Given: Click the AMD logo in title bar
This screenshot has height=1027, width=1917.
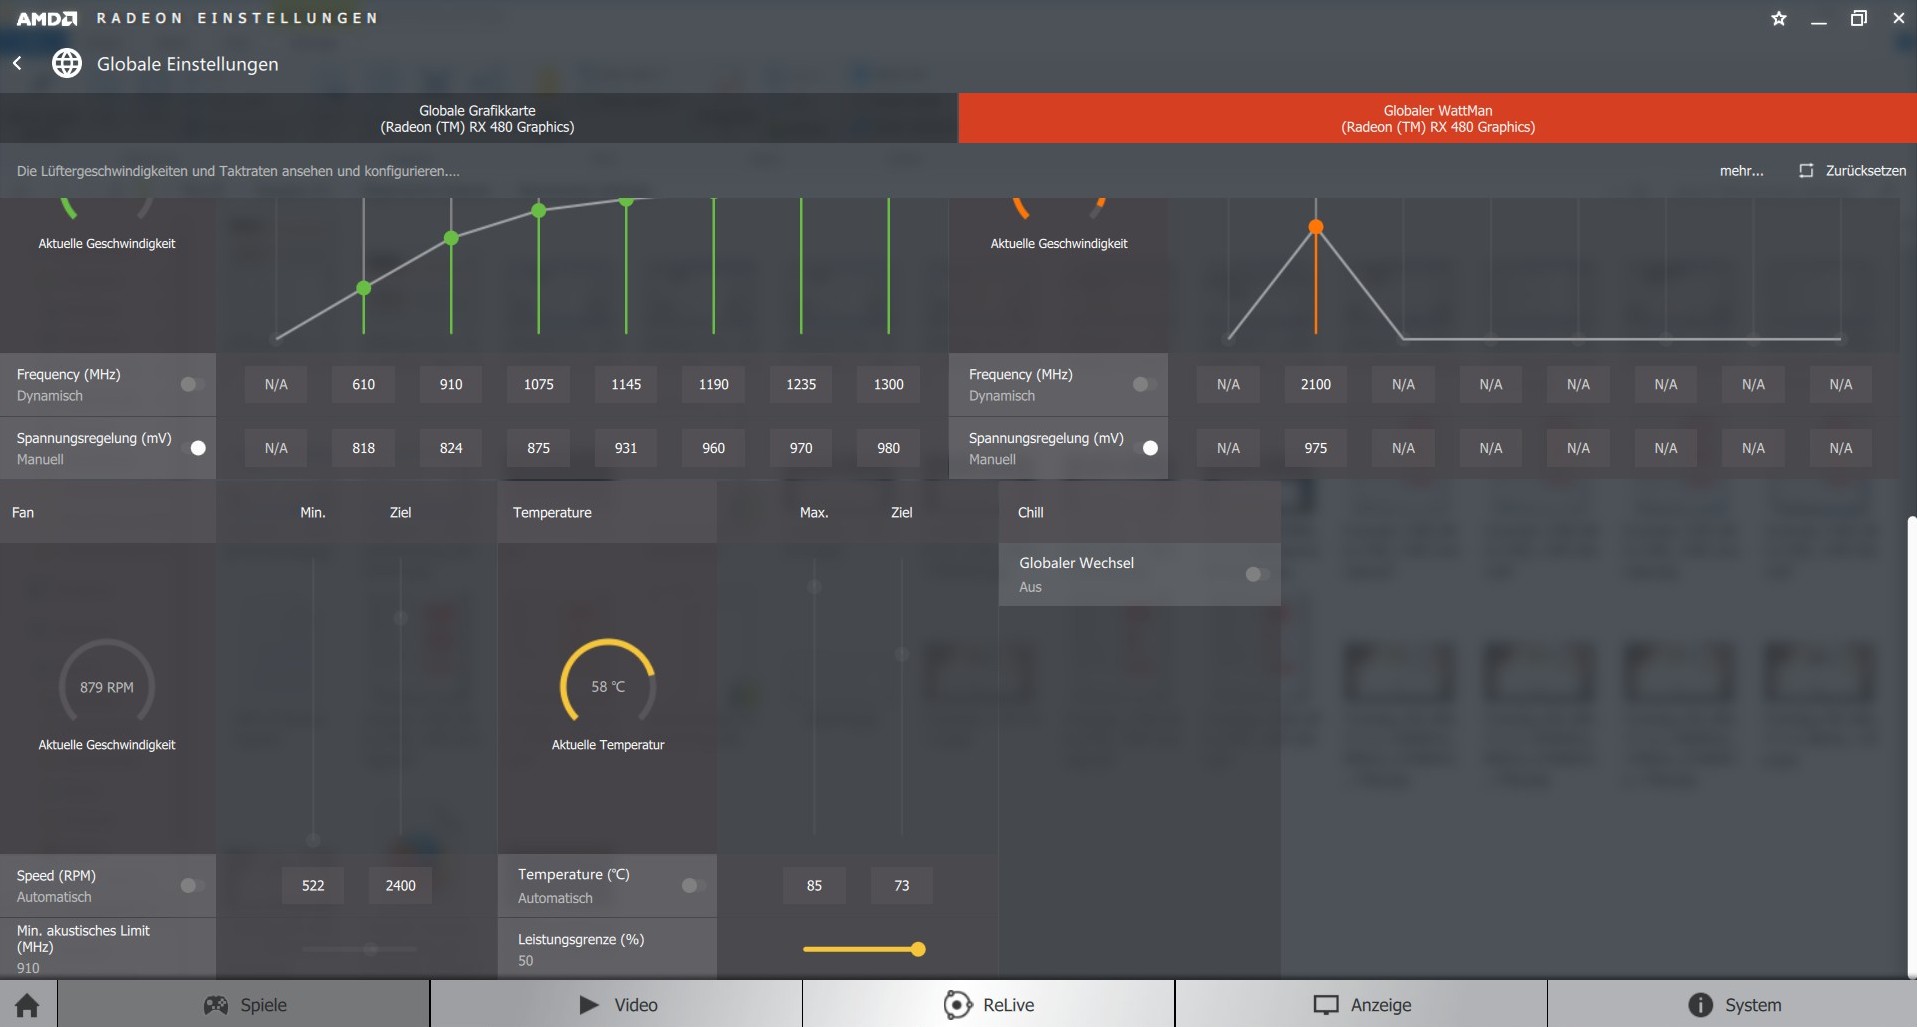Looking at the screenshot, I should (46, 18).
